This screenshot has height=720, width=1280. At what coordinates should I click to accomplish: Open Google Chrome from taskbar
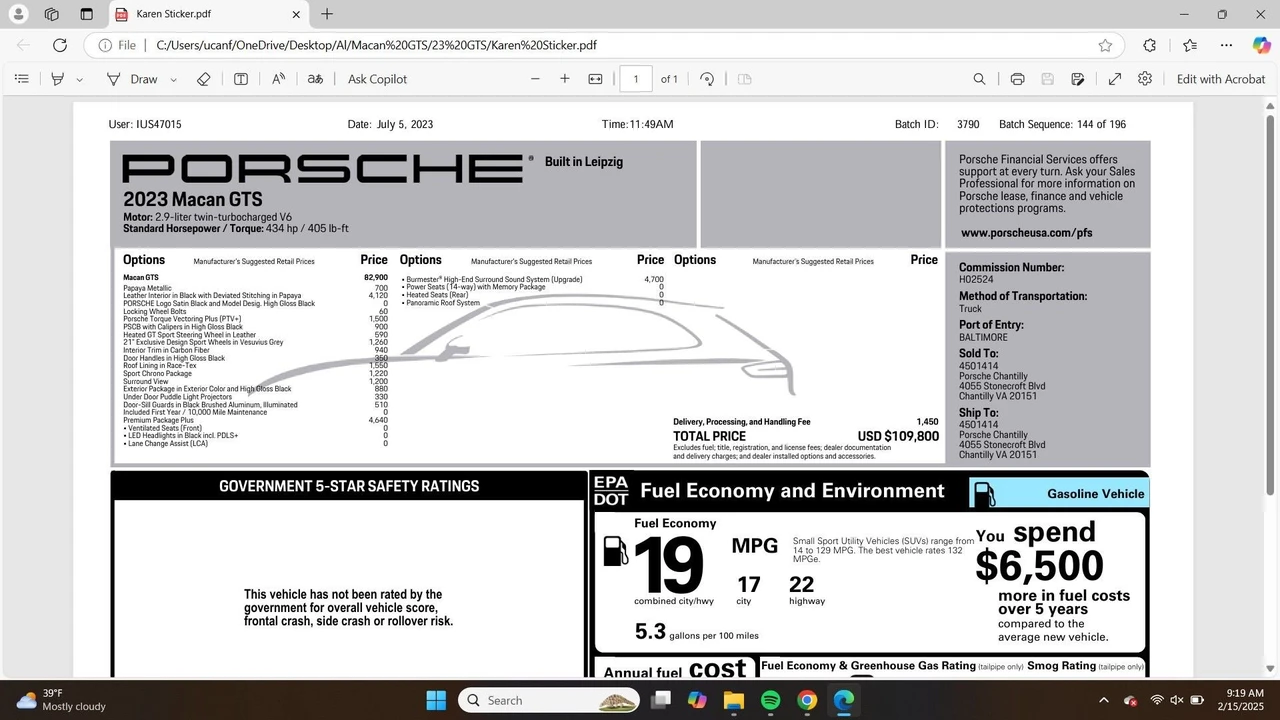point(807,700)
